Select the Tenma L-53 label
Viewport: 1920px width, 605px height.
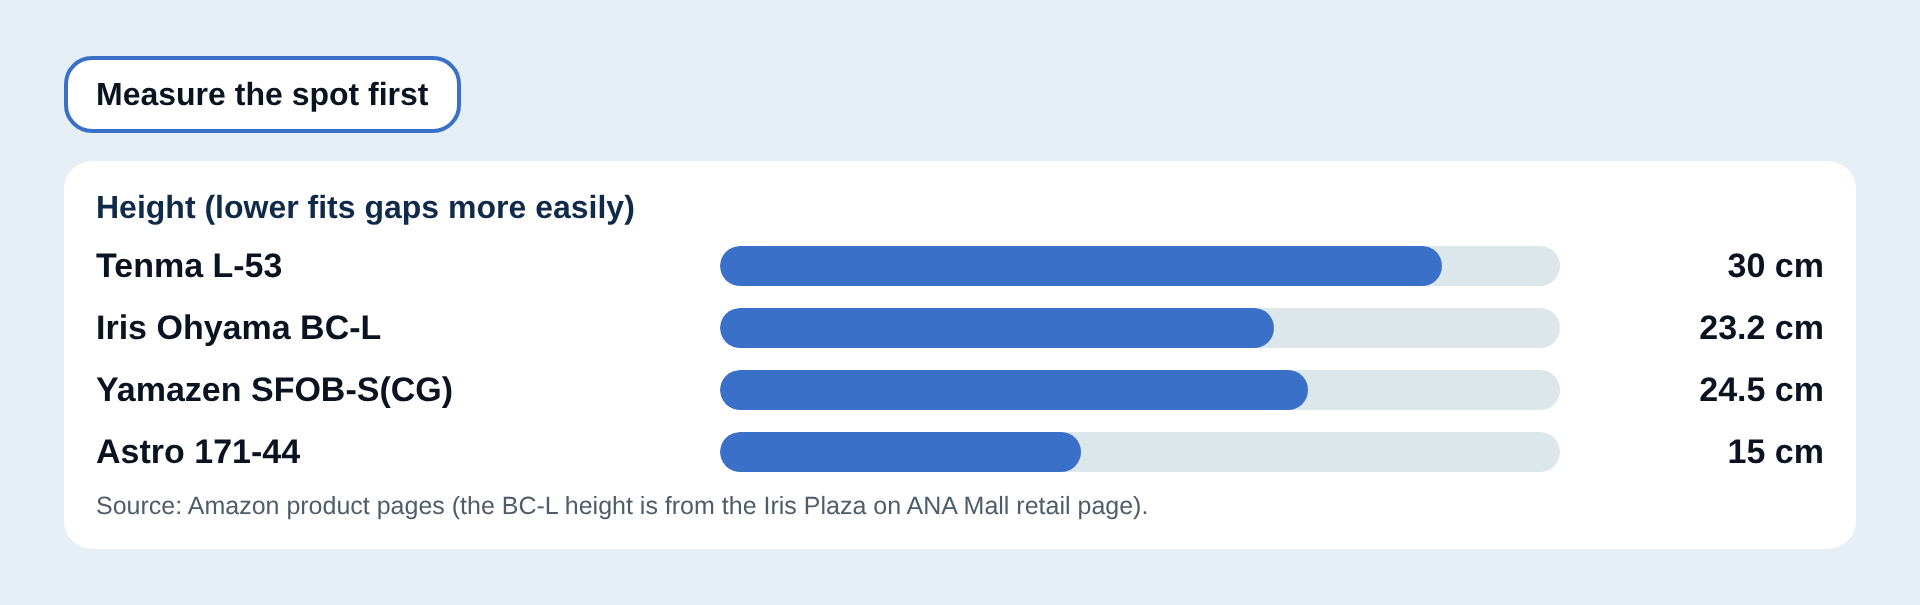pyautogui.click(x=189, y=266)
